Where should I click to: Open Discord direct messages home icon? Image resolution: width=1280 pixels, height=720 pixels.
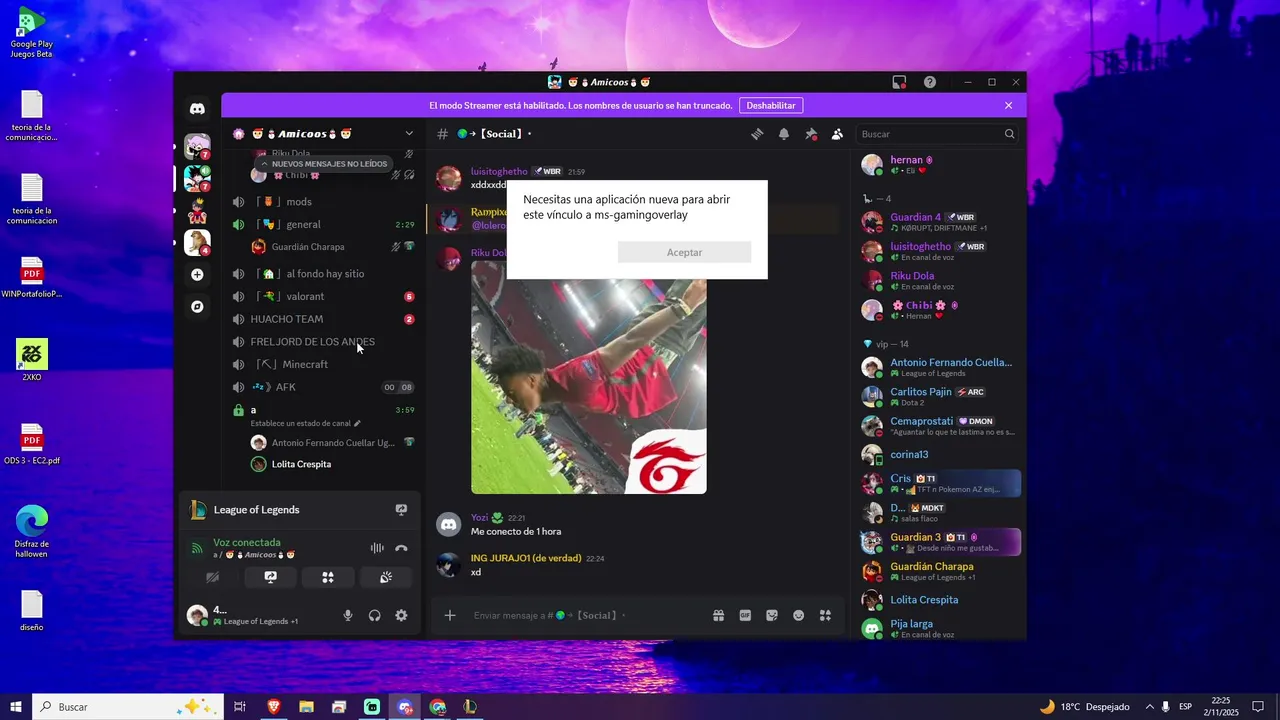(x=197, y=109)
